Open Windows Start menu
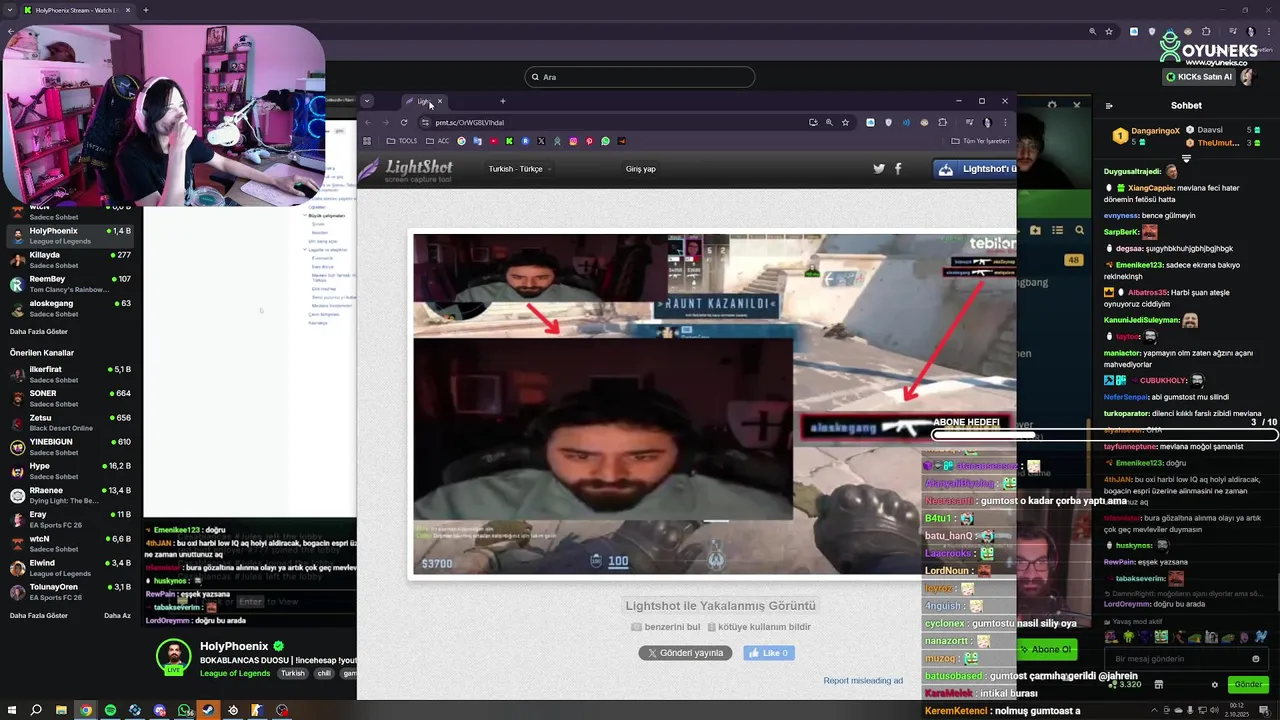The image size is (1280, 720). coord(12,710)
